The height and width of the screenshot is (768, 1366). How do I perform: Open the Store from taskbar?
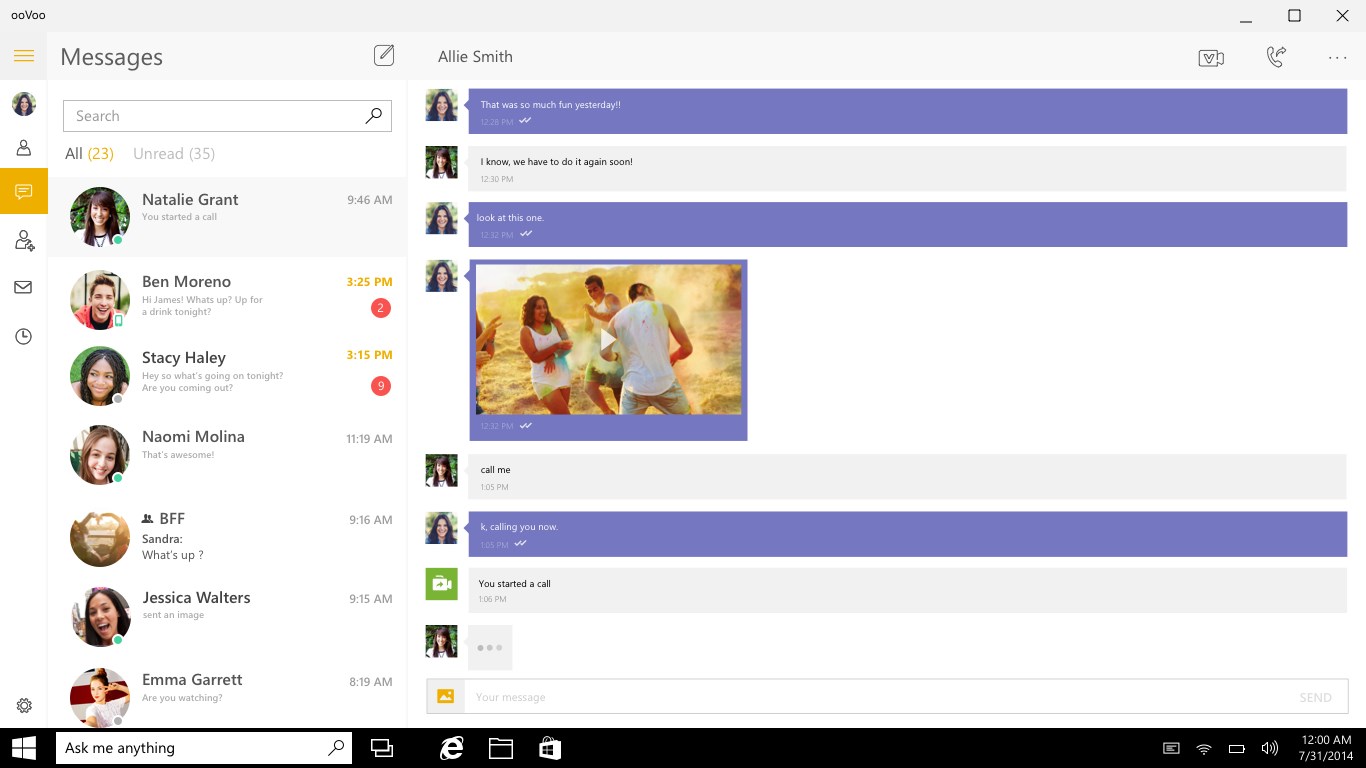click(x=549, y=748)
